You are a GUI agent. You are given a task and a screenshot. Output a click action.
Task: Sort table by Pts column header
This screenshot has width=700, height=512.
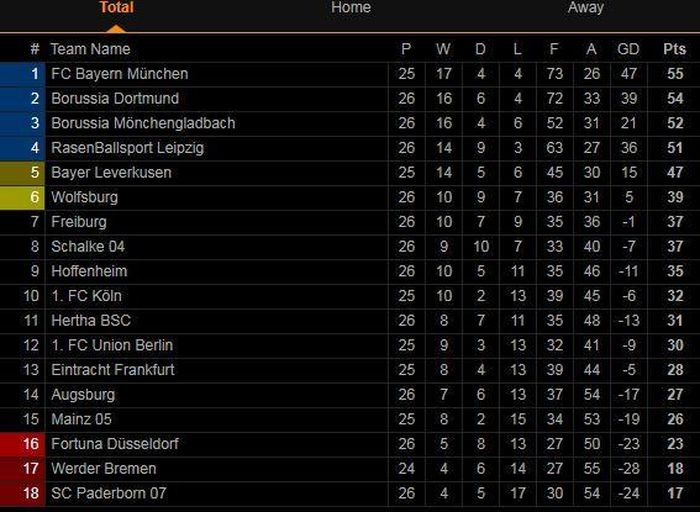click(675, 49)
